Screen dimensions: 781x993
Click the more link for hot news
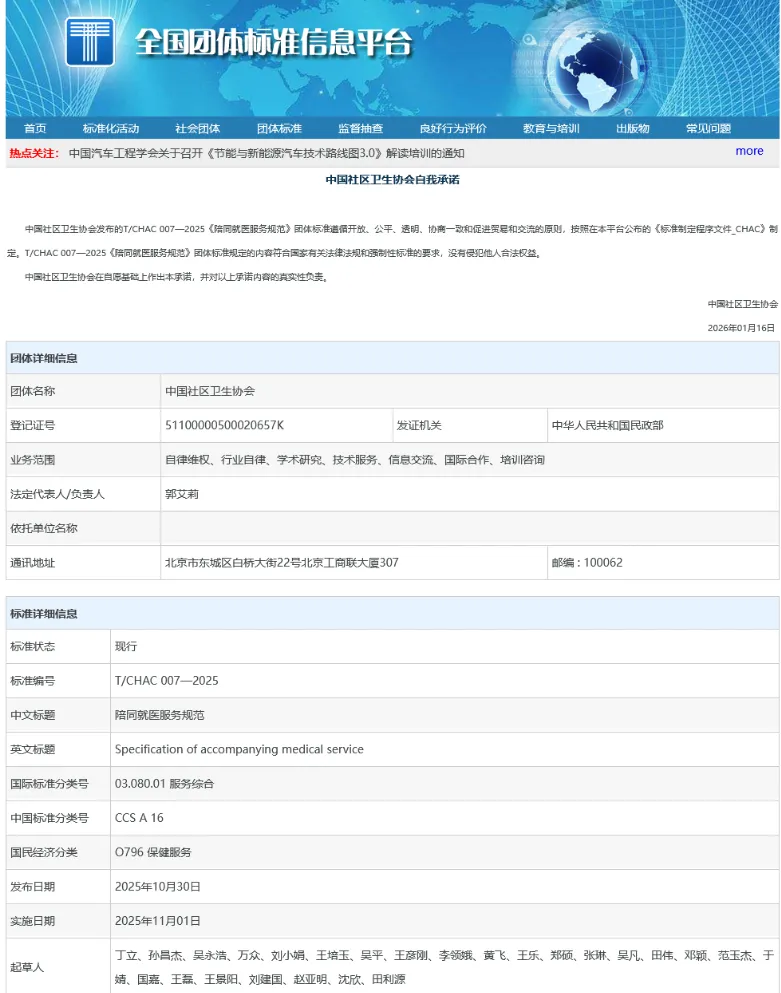749,151
